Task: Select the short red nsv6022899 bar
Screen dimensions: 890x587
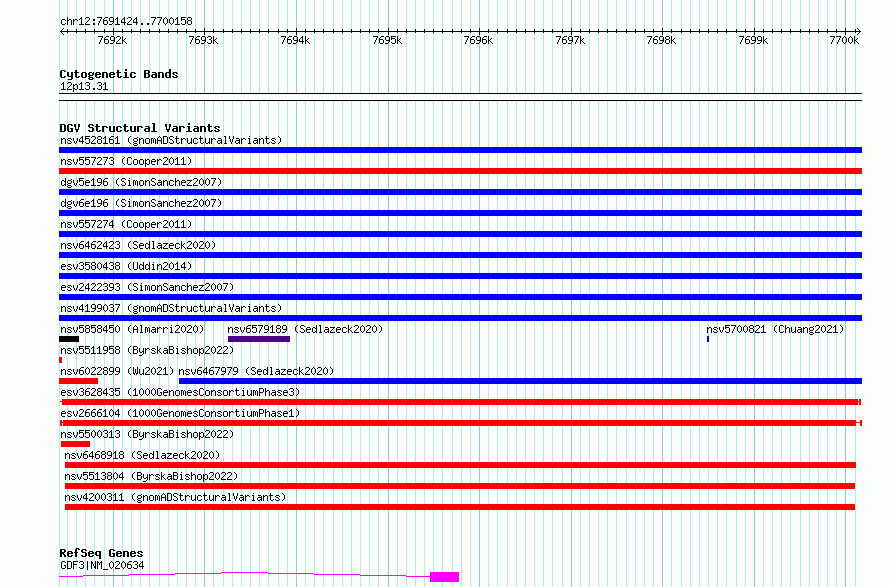Action: (78, 381)
